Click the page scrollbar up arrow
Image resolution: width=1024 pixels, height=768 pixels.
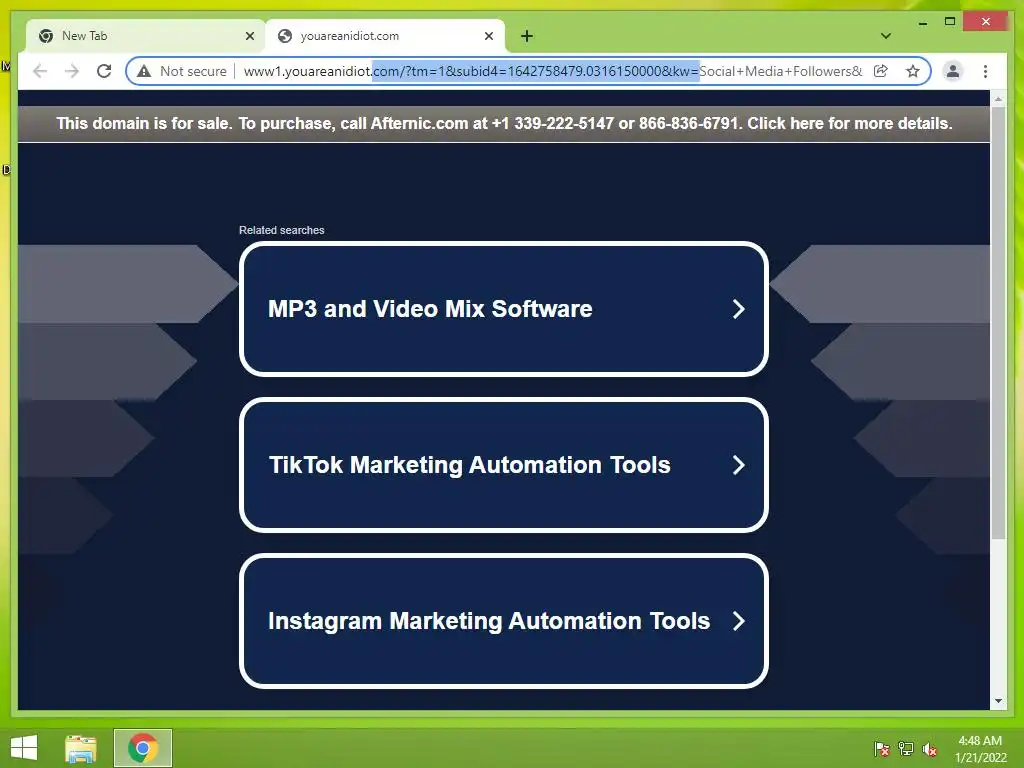coord(998,99)
